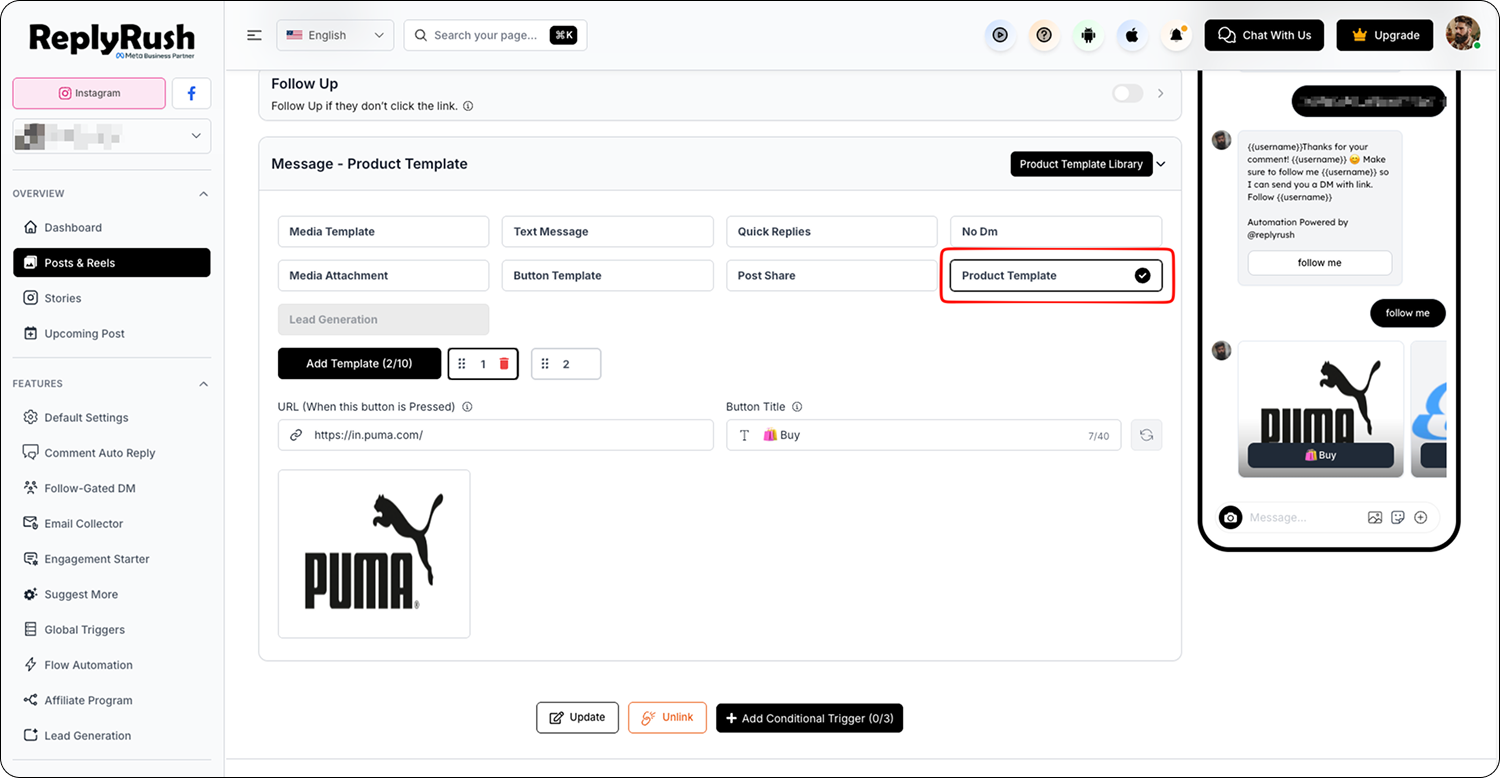This screenshot has height=778, width=1500.
Task: Open Engagement Starter in sidebar
Action: pyautogui.click(x=112, y=559)
